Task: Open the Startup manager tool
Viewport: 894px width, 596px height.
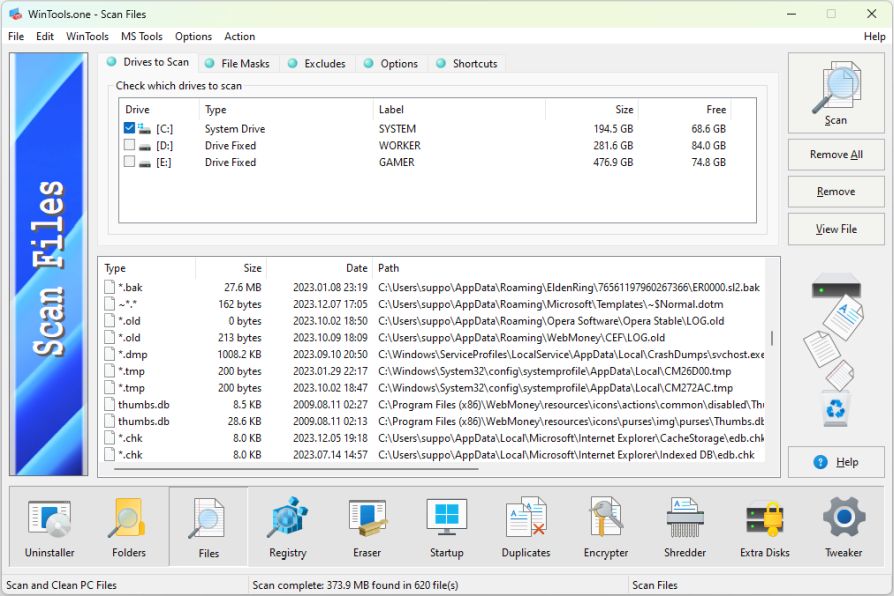Action: tap(446, 526)
